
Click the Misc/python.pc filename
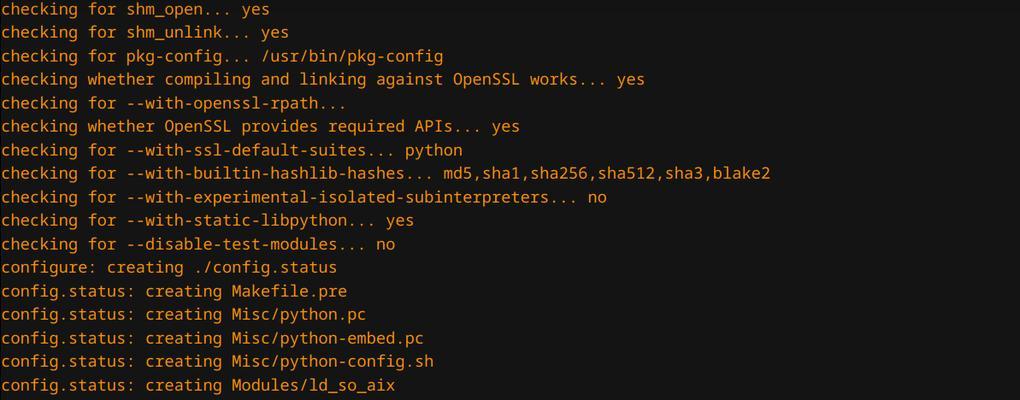coord(299,315)
